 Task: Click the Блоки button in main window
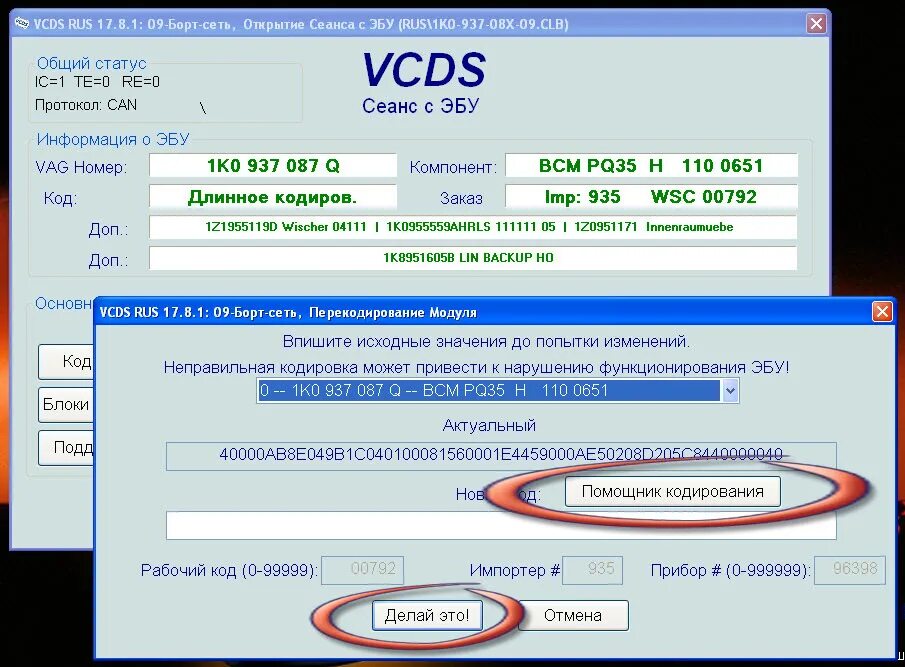pyautogui.click(x=66, y=404)
